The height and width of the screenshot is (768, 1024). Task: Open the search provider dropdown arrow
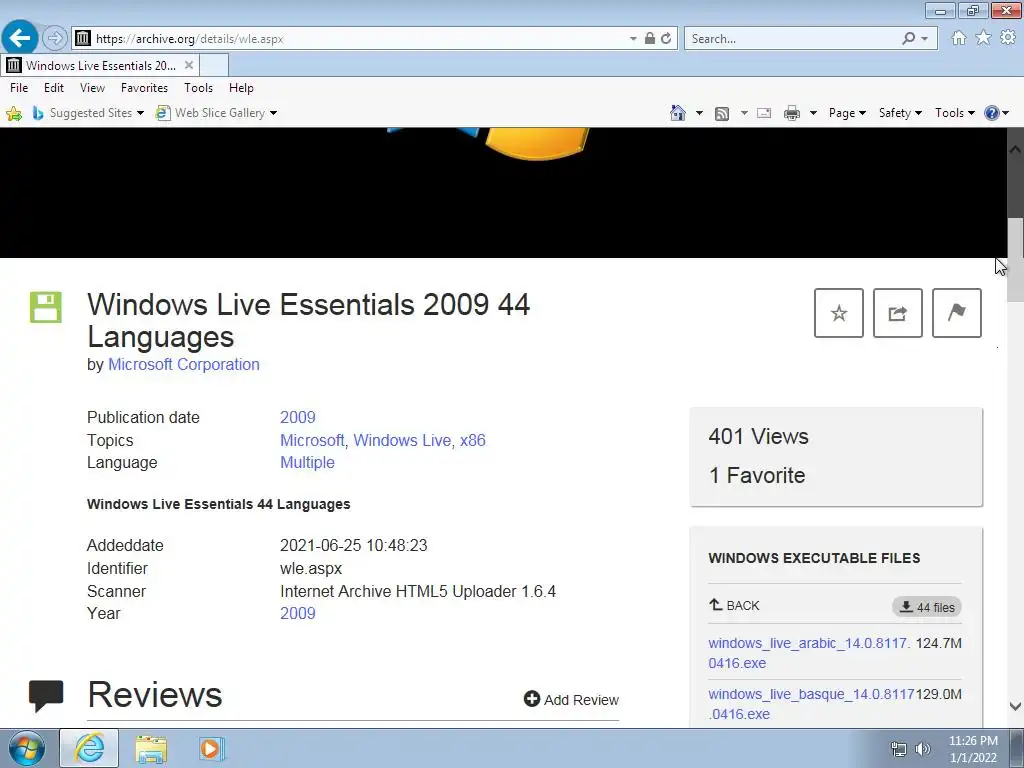[x=924, y=39]
